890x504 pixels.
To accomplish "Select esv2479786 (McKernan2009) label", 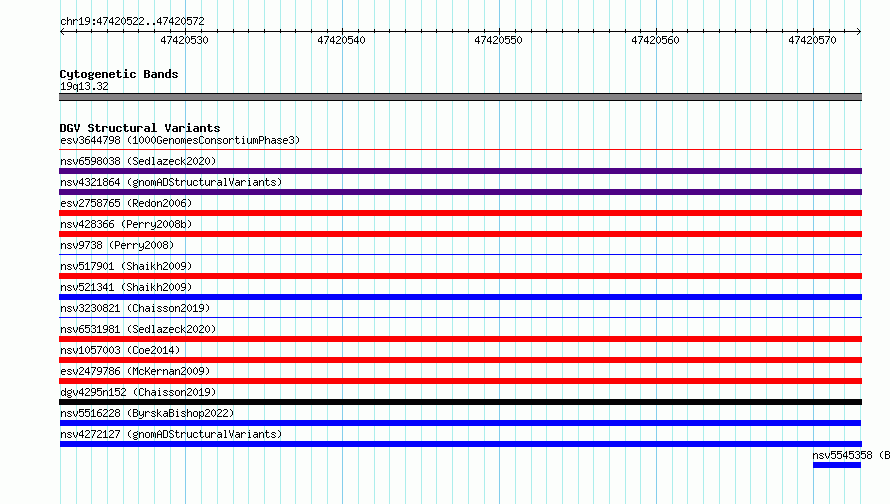I will coord(135,371).
